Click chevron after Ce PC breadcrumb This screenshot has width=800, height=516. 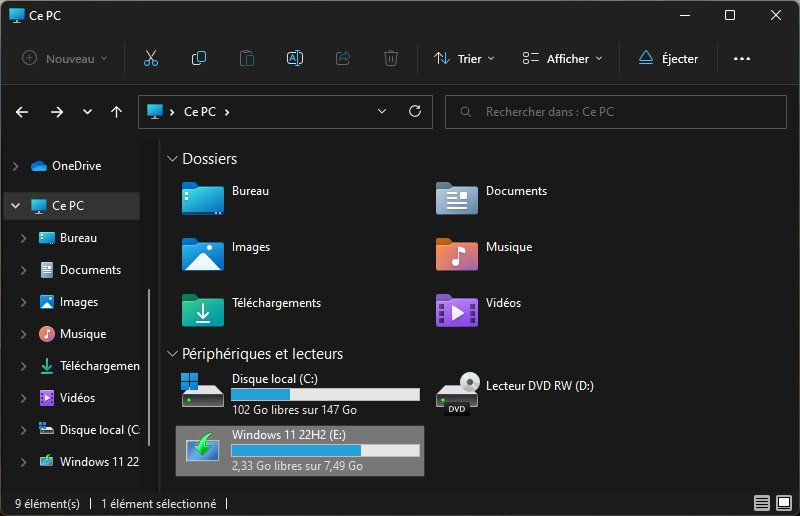(x=227, y=112)
